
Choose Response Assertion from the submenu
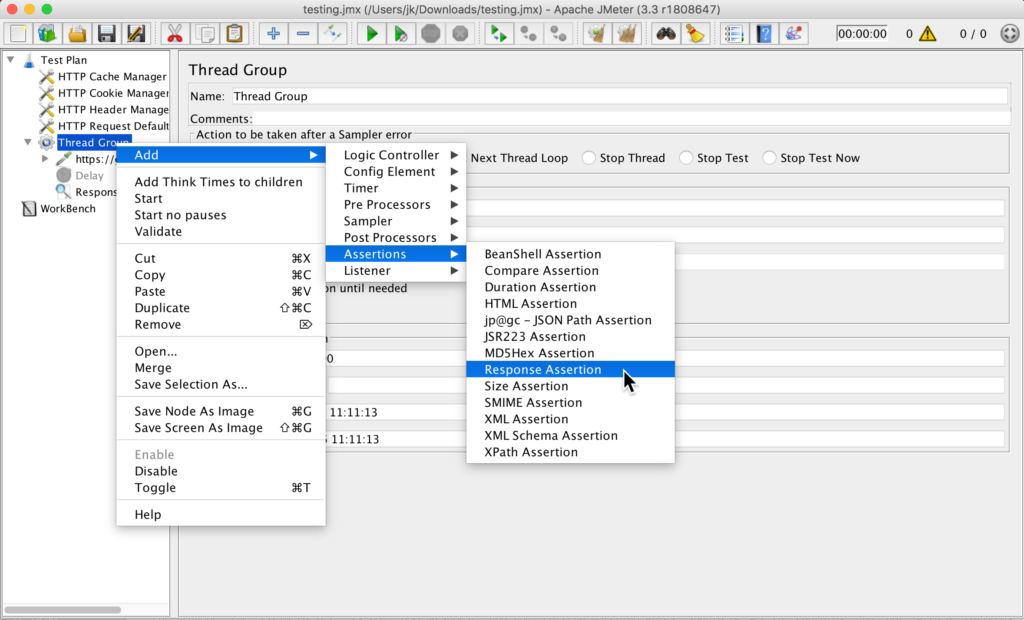coord(543,370)
